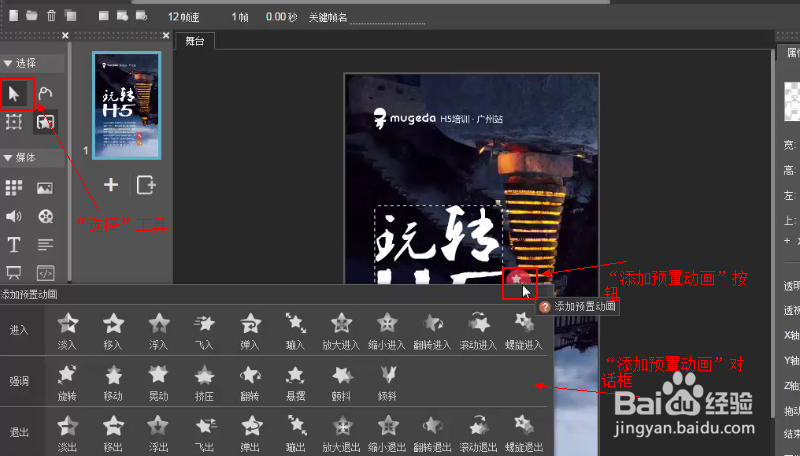The height and width of the screenshot is (456, 800).
Task: Click the new document toolbar icon
Action: [14, 16]
